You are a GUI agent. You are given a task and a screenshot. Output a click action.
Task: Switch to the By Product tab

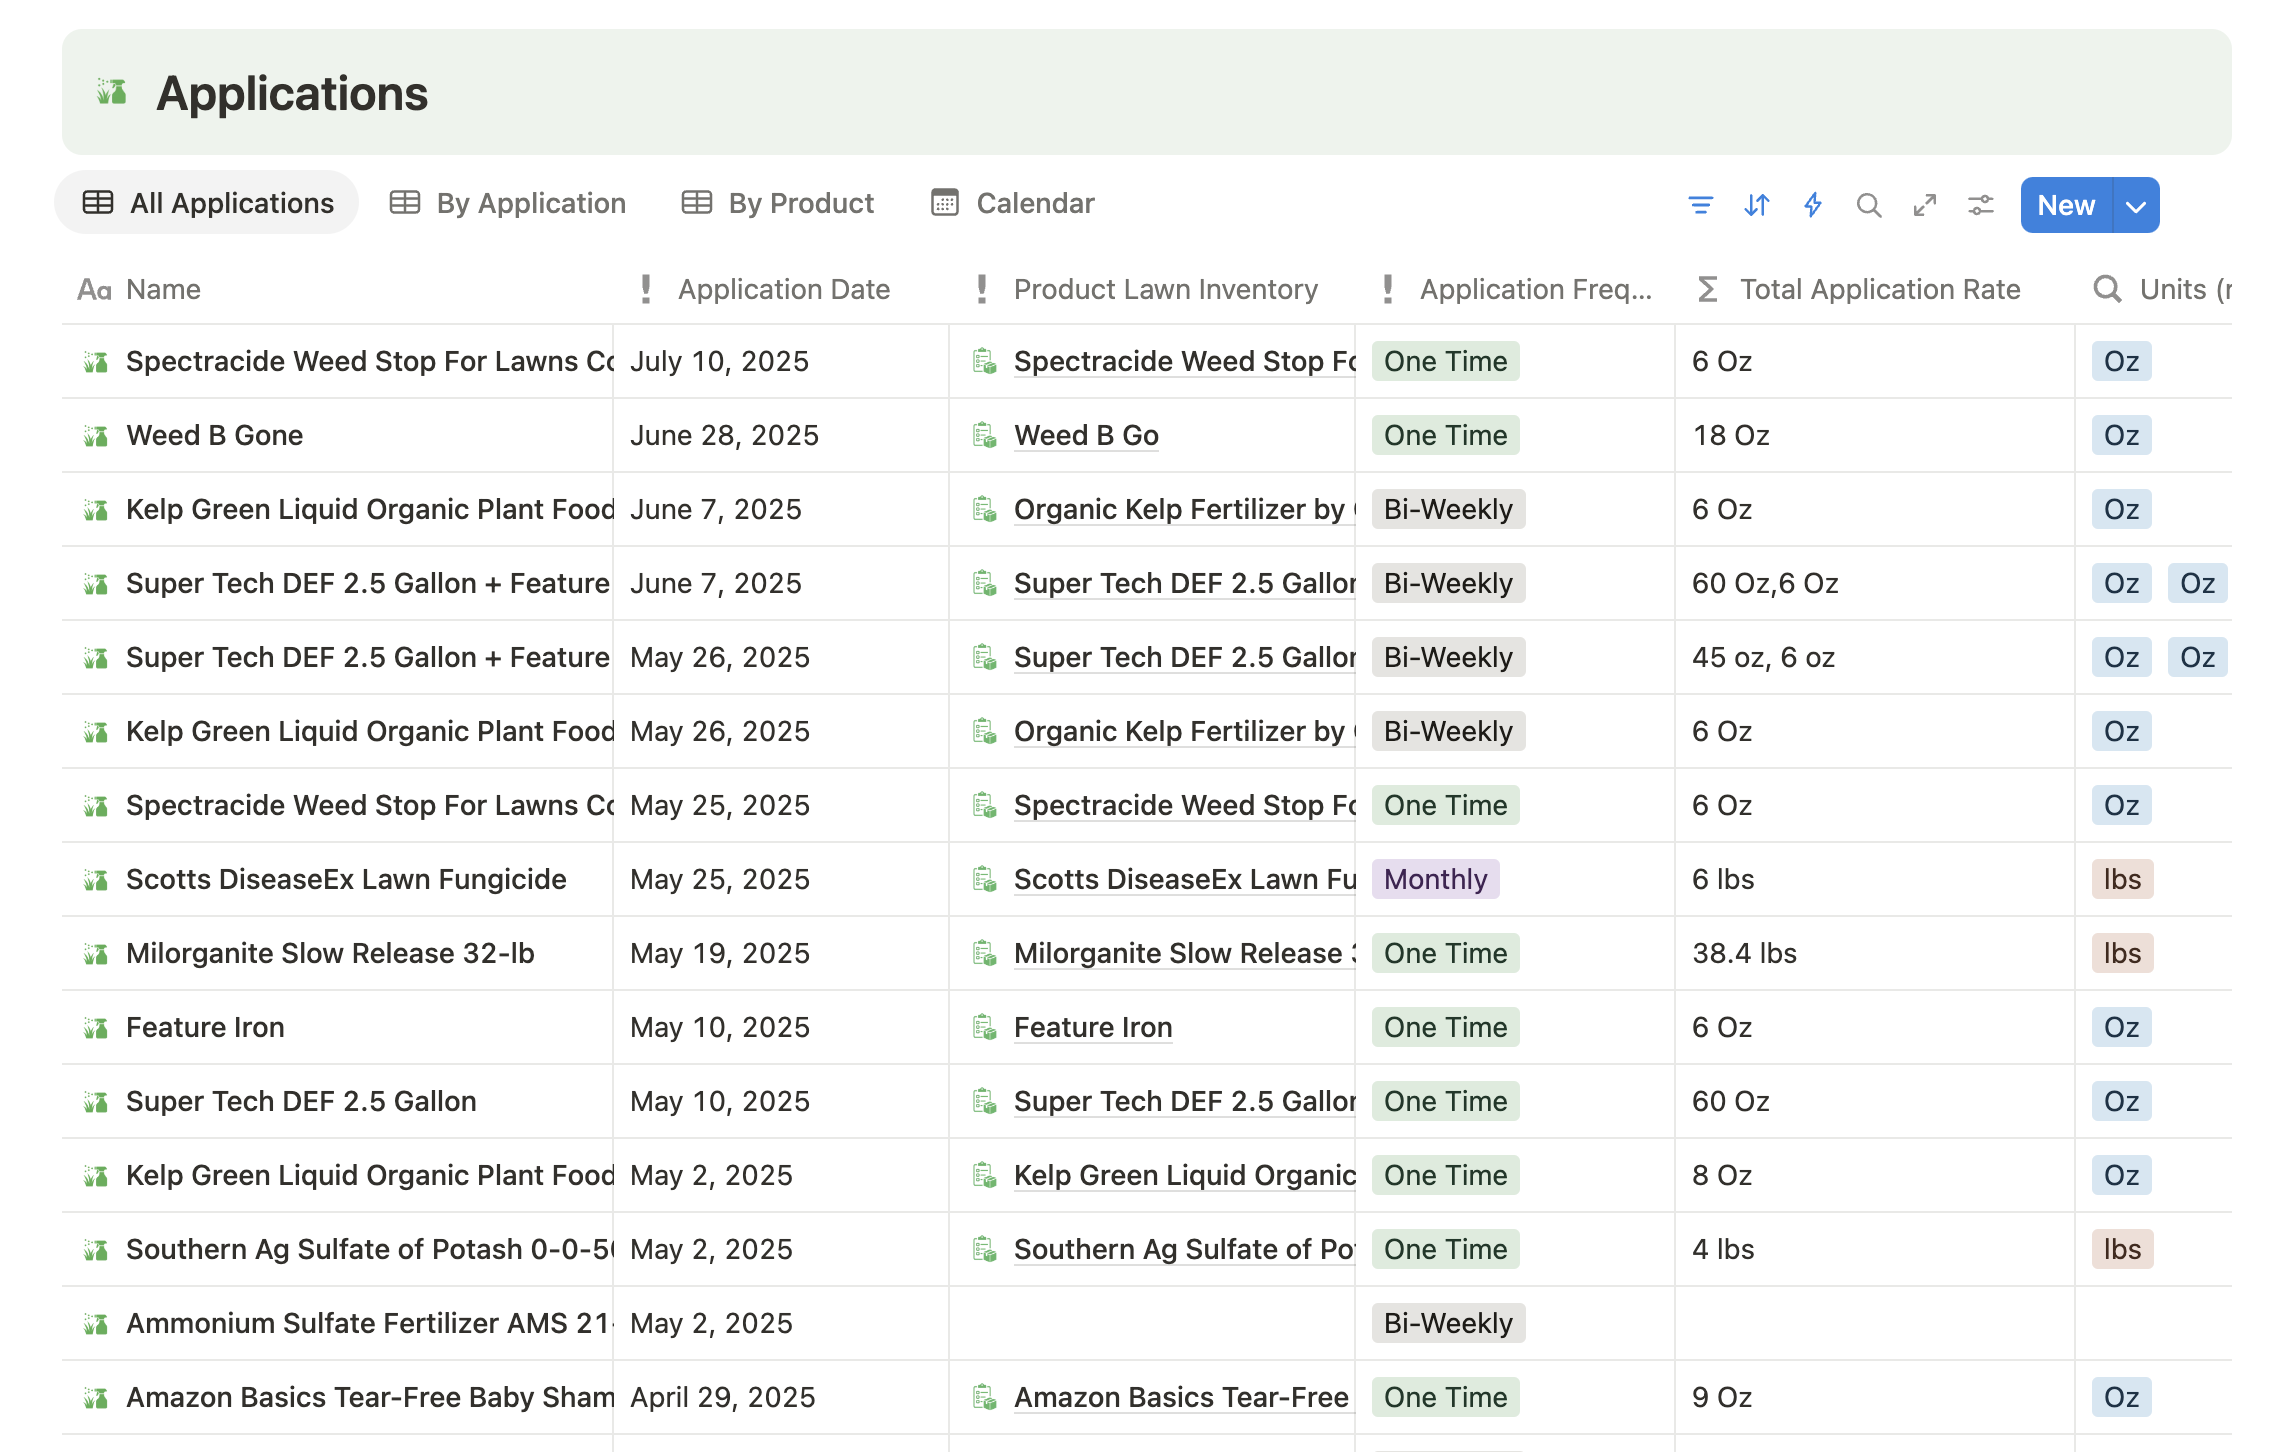click(x=778, y=203)
